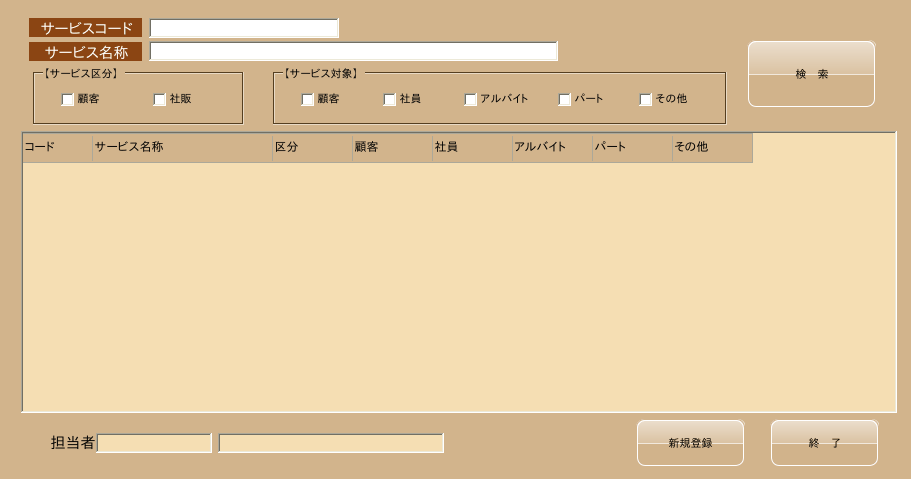Enable the パート checkbox
This screenshot has height=479, width=911.
click(x=564, y=99)
